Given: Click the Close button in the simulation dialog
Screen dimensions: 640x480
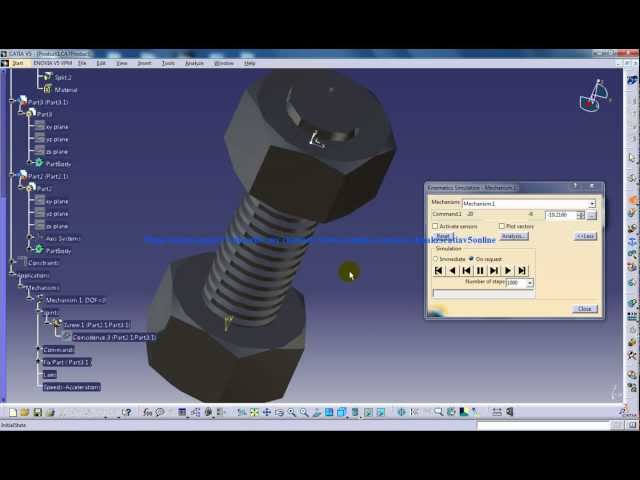Looking at the screenshot, I should pos(584,309).
